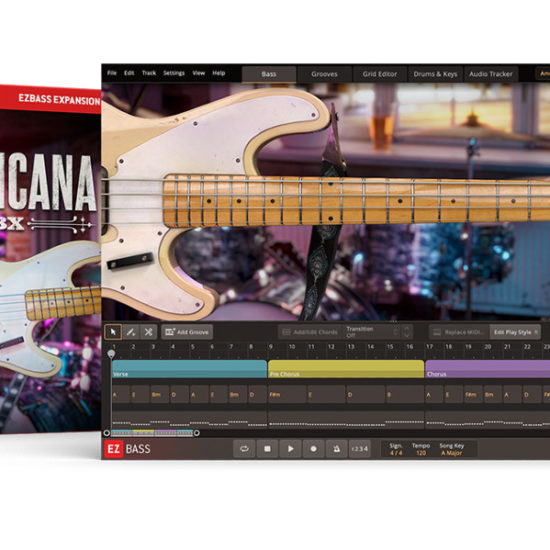The width and height of the screenshot is (550, 550).
Task: Select the purple Chorus song block
Action: (488, 369)
